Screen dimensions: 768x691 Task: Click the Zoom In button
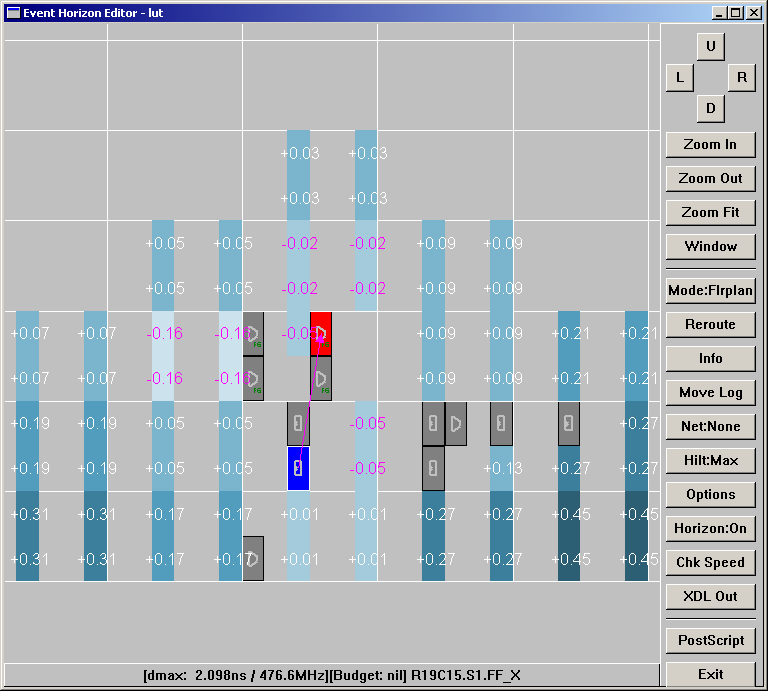710,144
